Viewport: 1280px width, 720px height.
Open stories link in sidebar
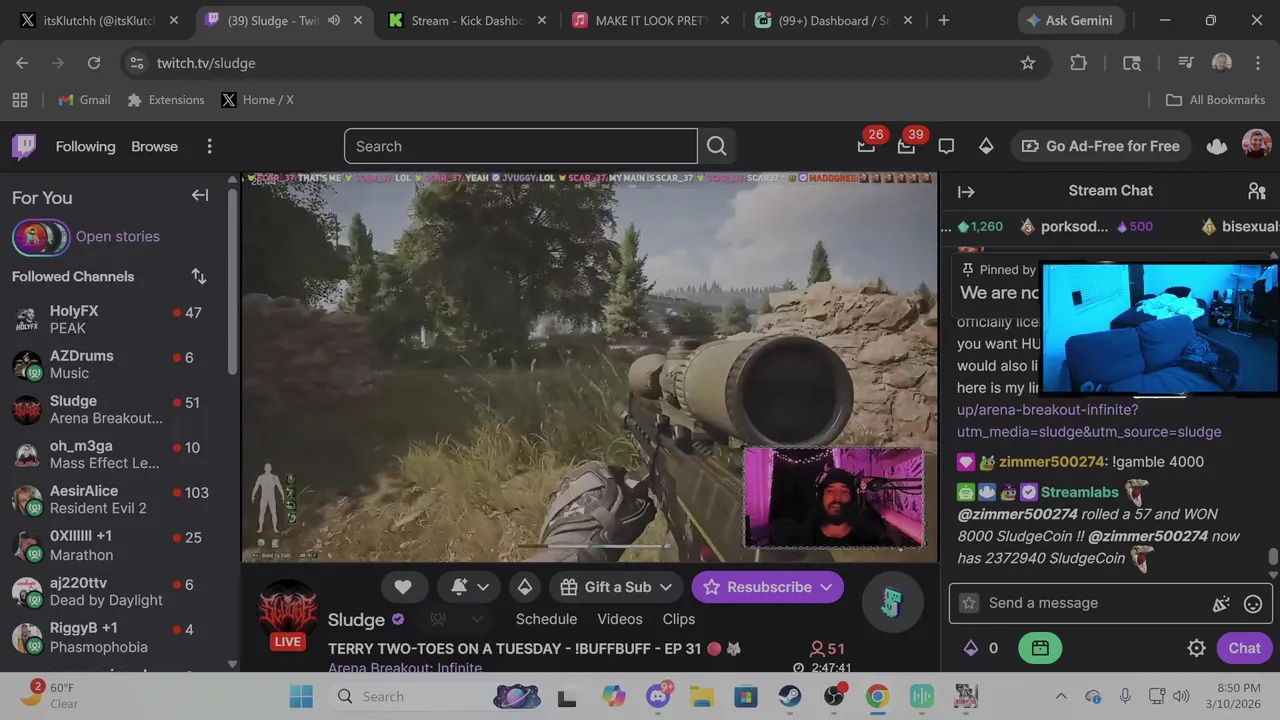[118, 236]
